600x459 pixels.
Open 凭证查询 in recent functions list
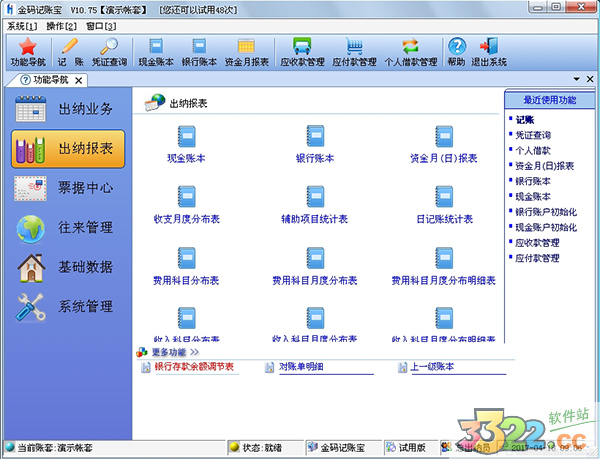coord(533,135)
